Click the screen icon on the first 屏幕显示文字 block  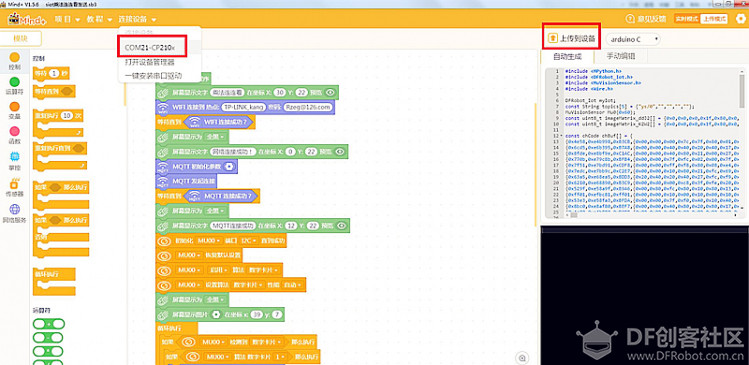click(x=163, y=93)
